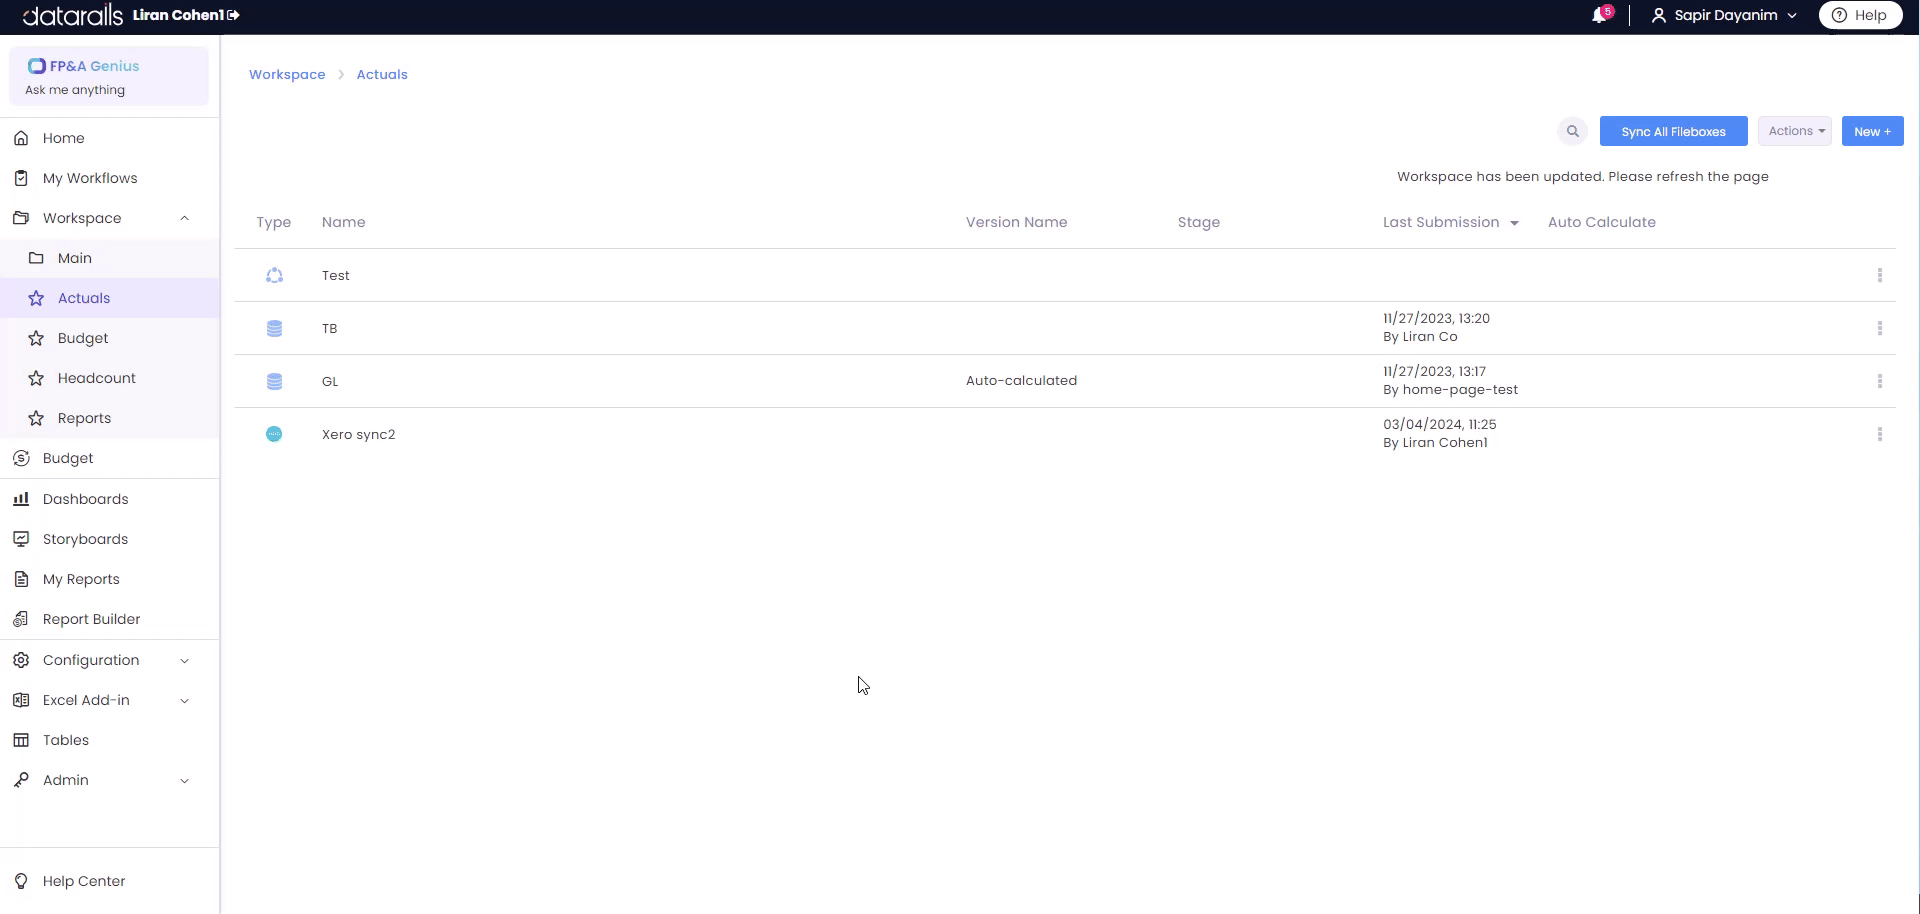Click the Actuals star icon
This screenshot has width=1920, height=914.
click(36, 298)
